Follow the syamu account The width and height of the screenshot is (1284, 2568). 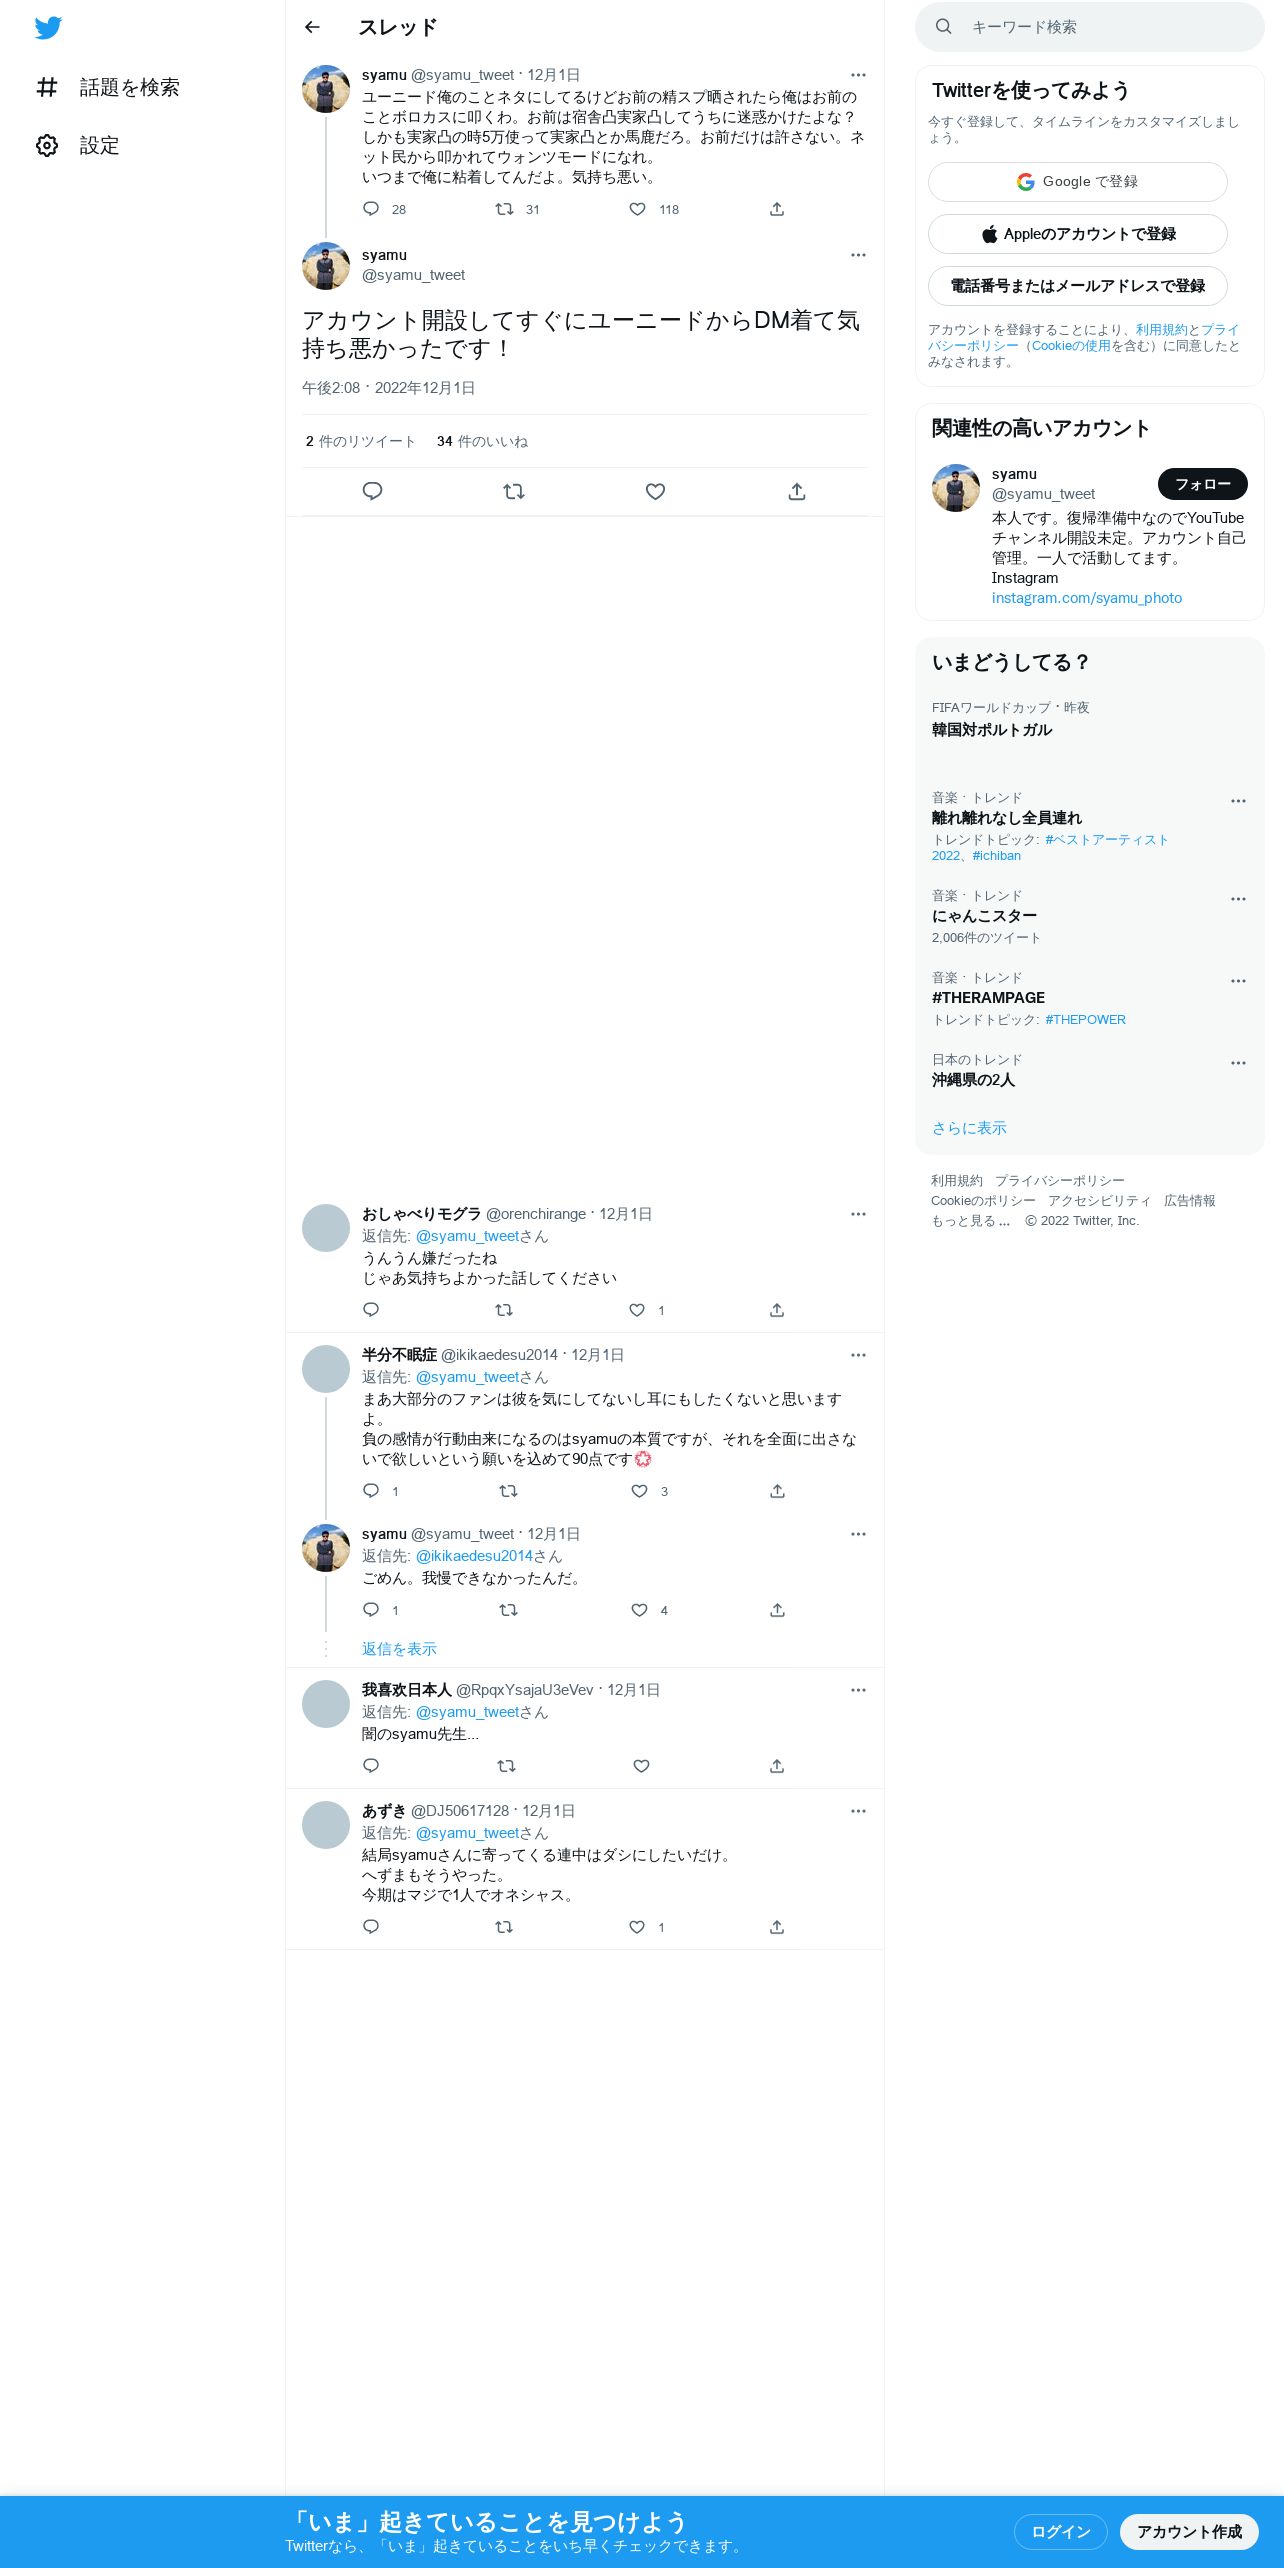[1202, 484]
